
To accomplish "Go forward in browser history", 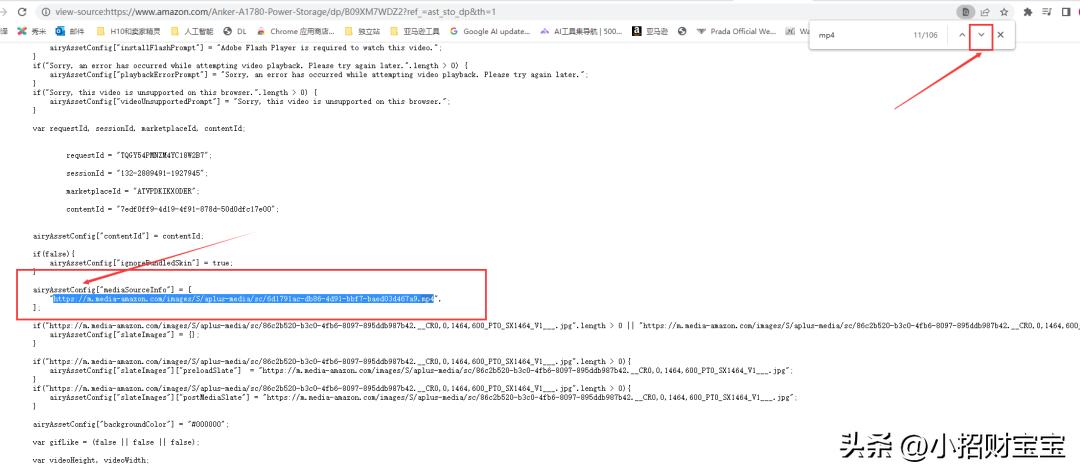I will click(x=3, y=12).
